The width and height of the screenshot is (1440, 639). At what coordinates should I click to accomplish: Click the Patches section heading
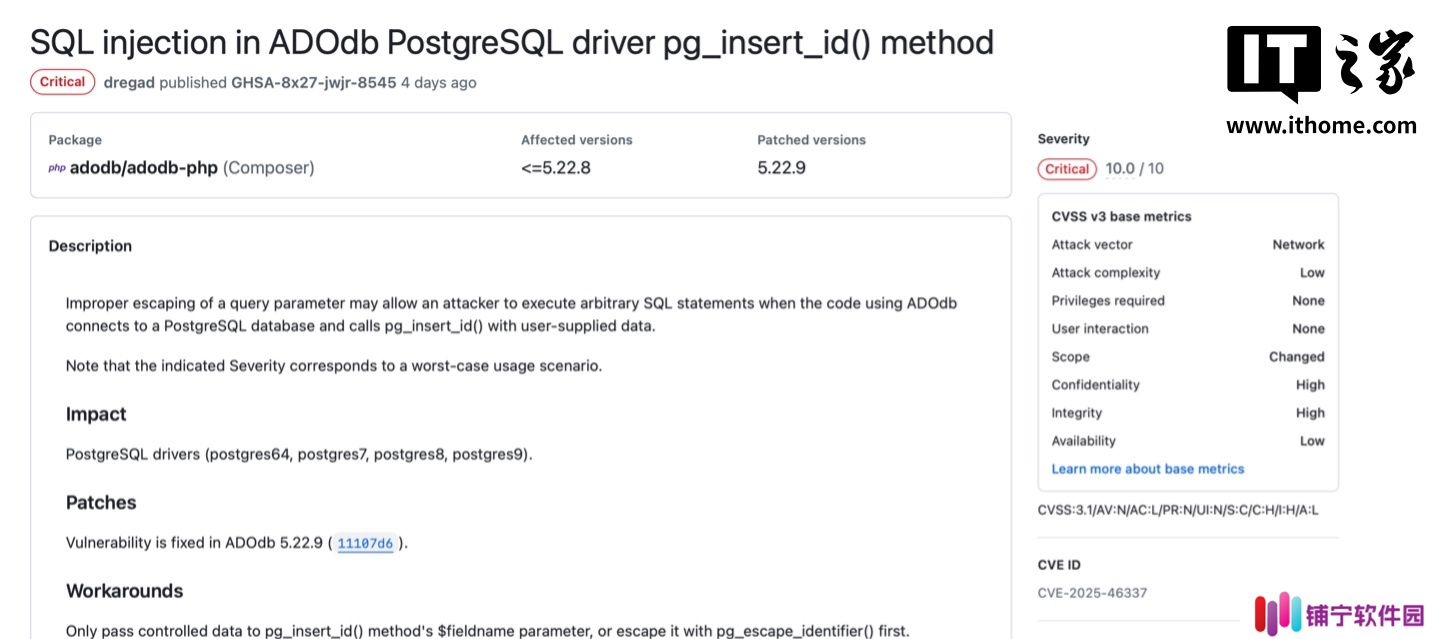[101, 503]
